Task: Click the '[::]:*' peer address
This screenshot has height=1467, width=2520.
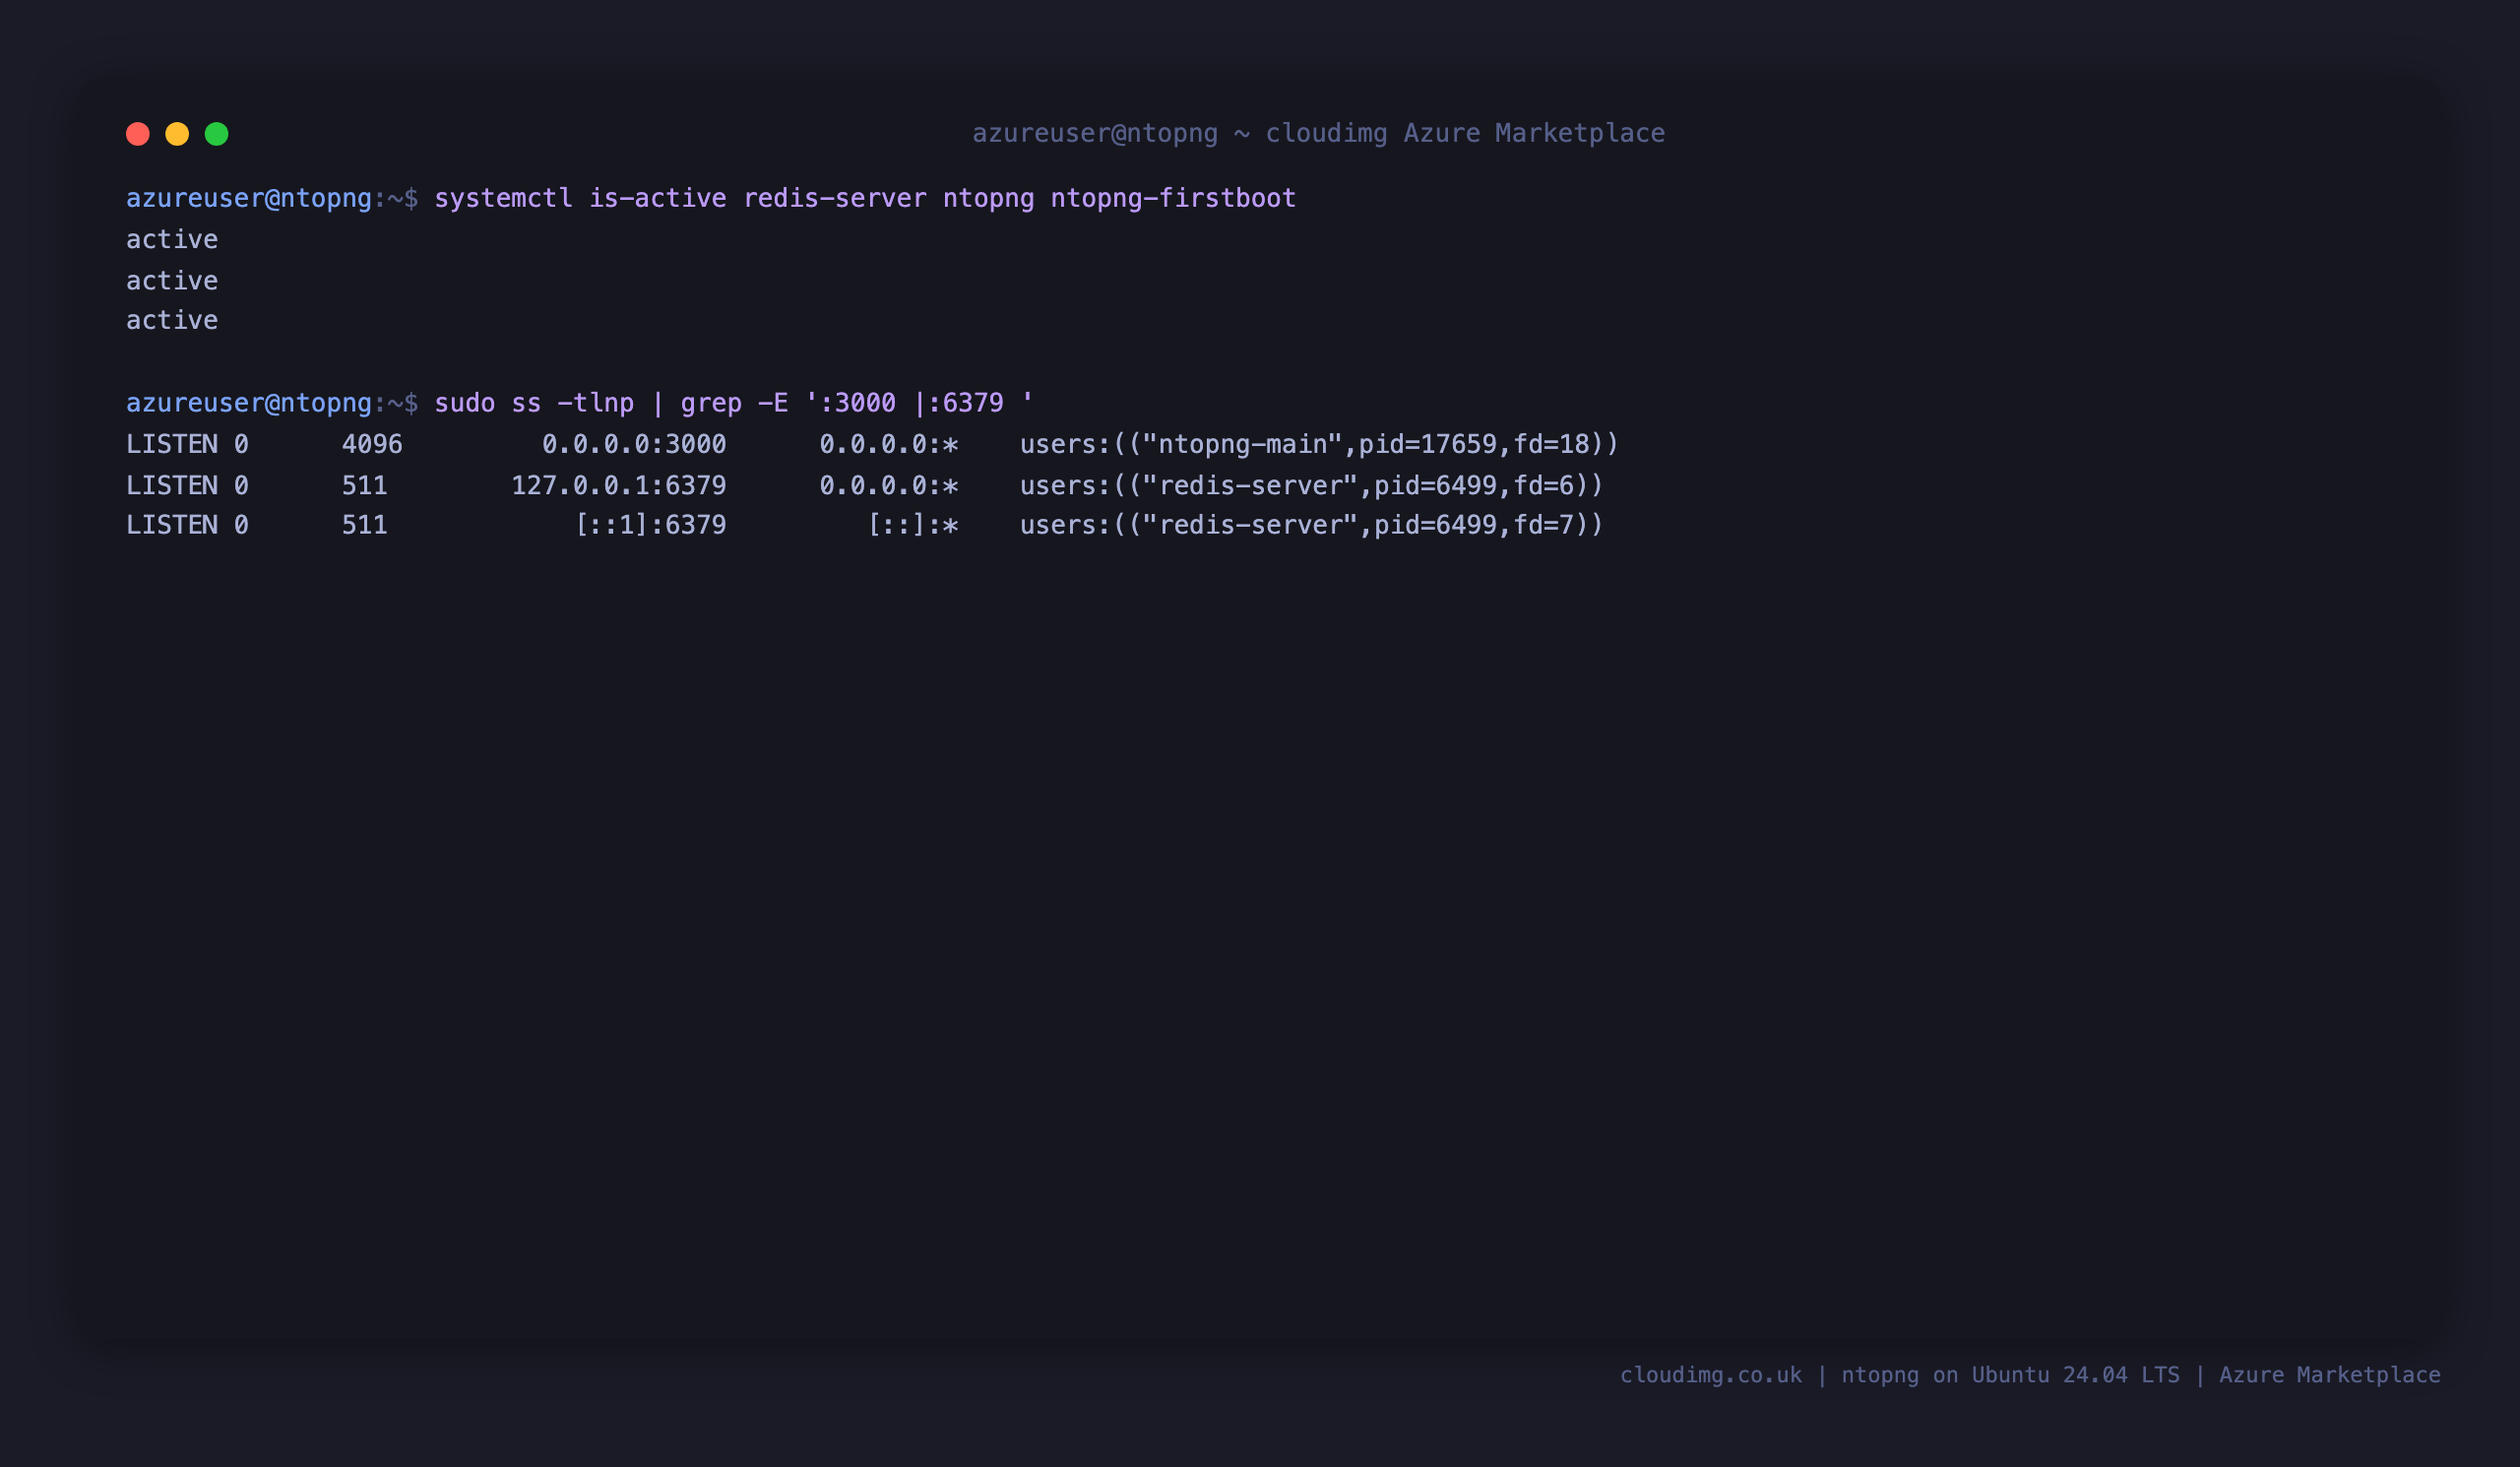Action: pyautogui.click(x=913, y=525)
